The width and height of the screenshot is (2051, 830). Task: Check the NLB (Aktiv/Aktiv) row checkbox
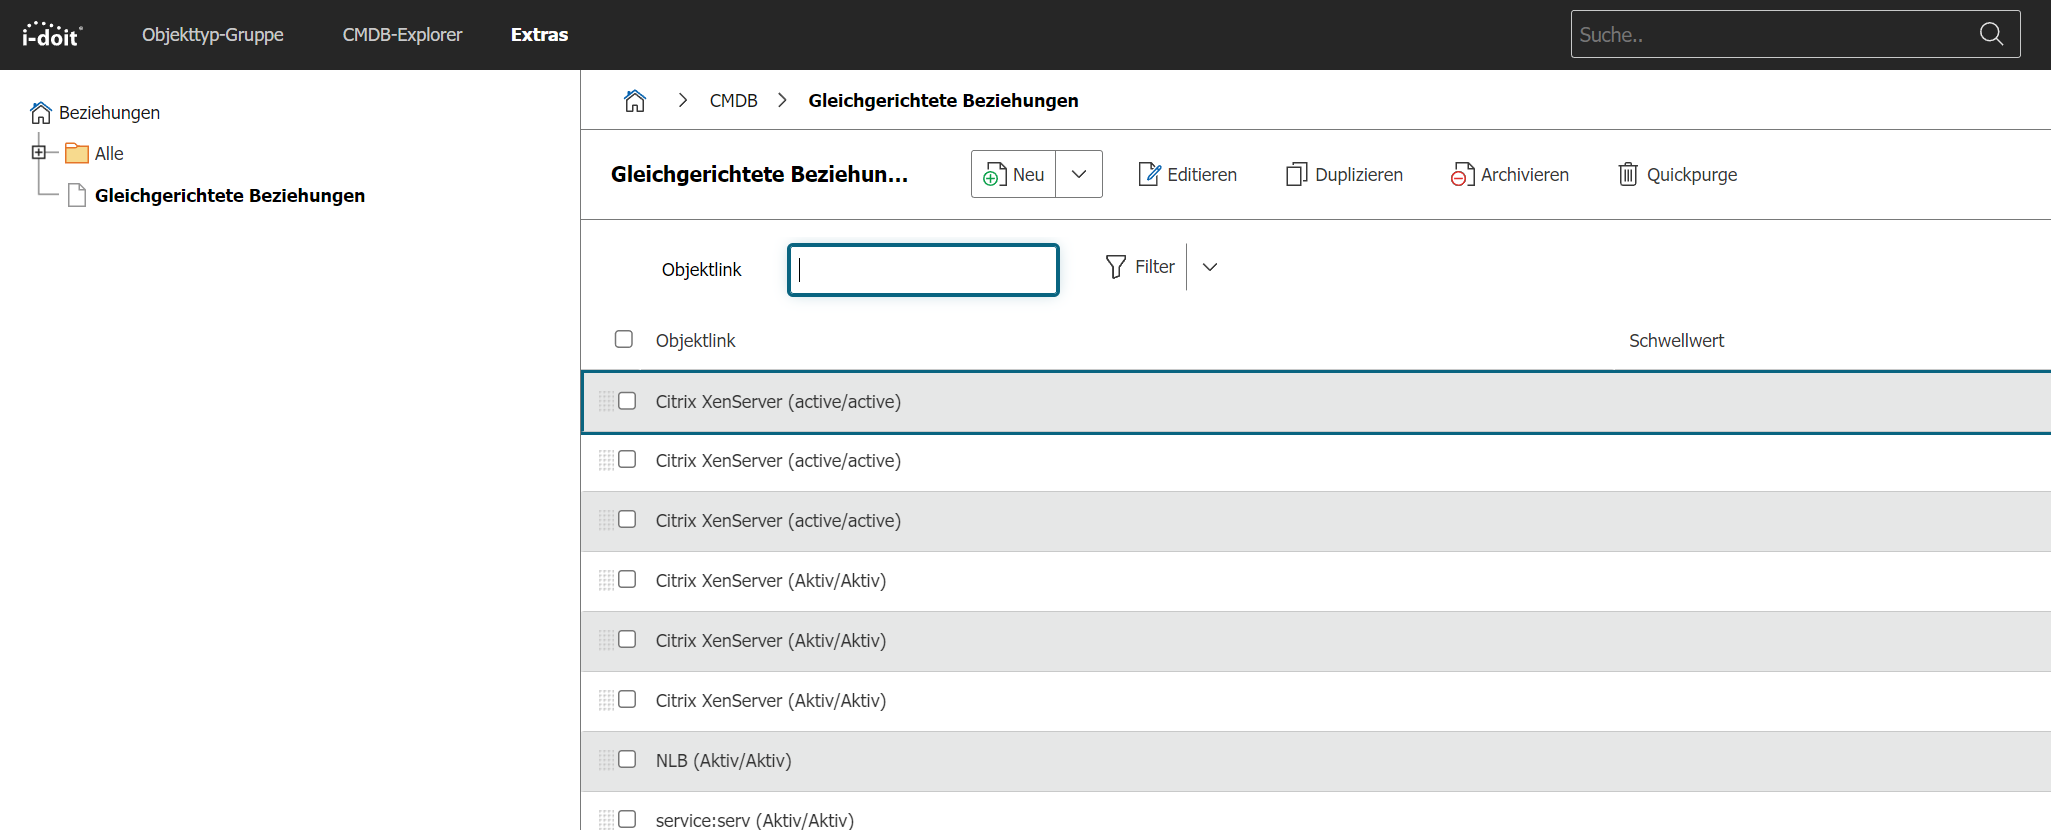(627, 759)
